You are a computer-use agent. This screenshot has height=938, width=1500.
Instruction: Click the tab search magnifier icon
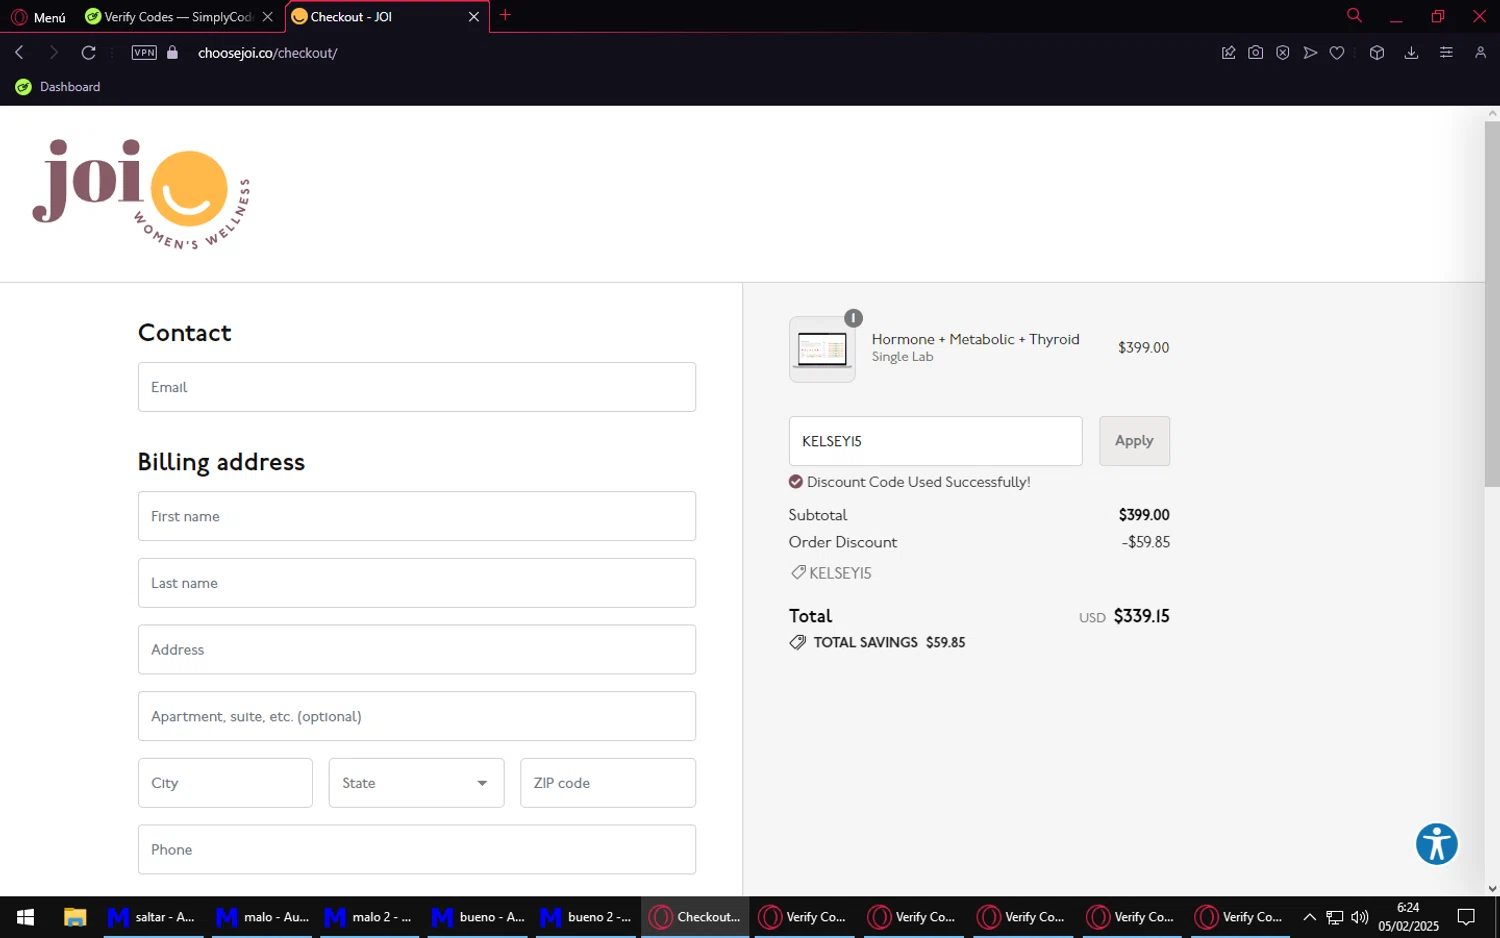(1354, 16)
